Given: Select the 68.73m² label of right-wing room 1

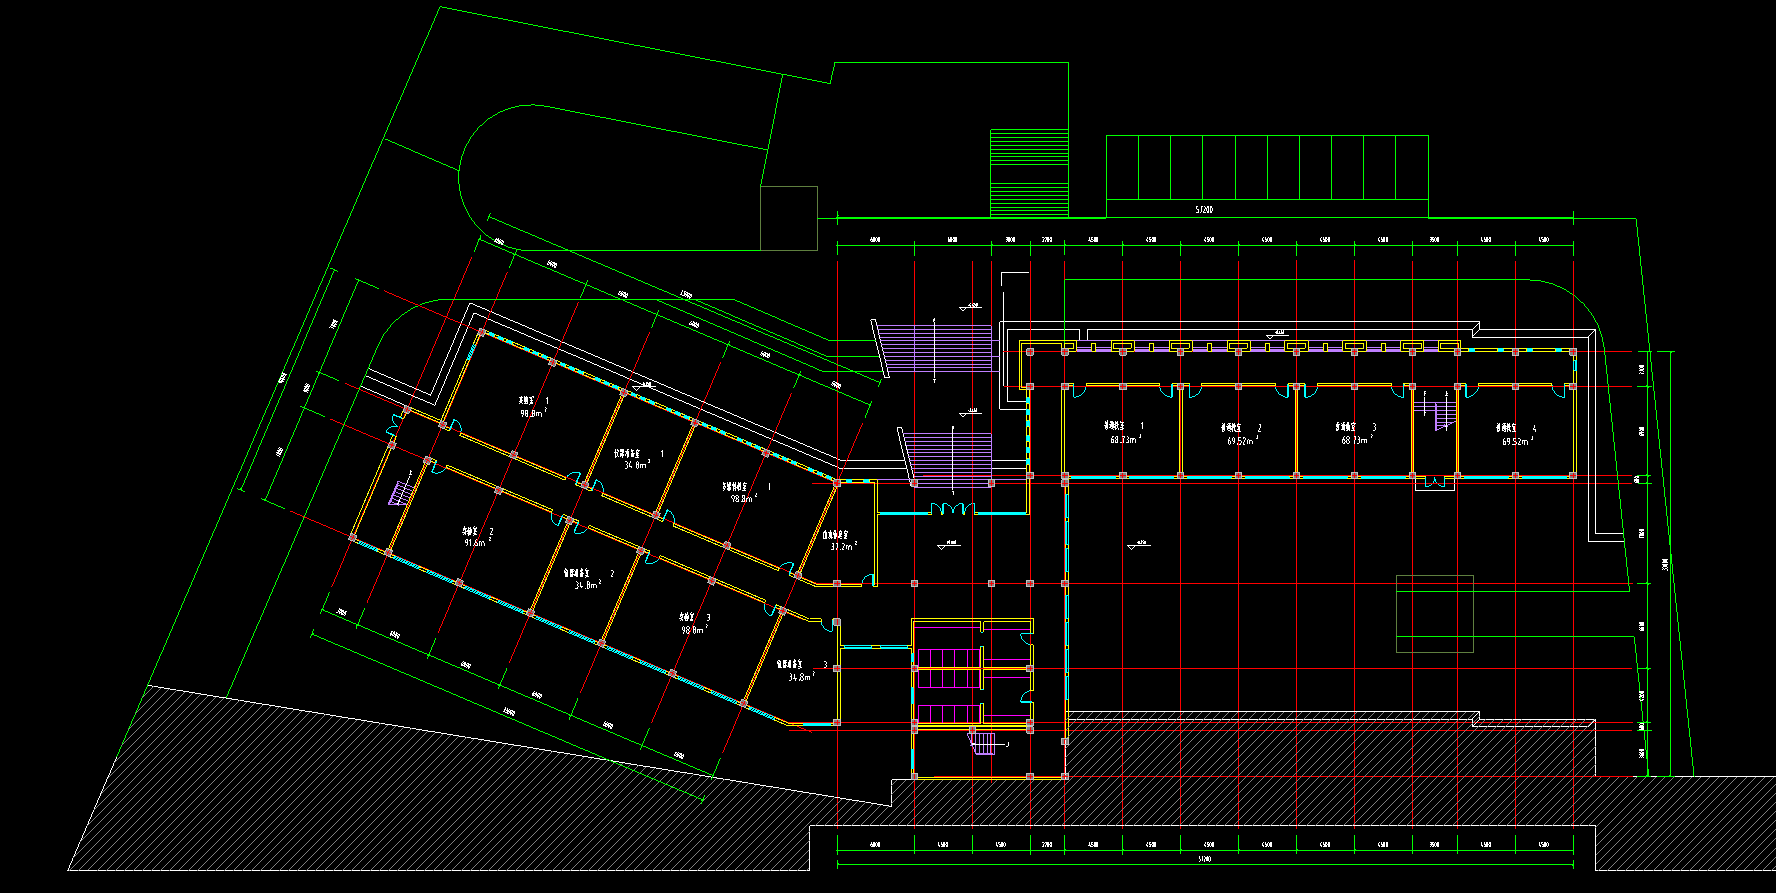Looking at the screenshot, I should point(1126,439).
